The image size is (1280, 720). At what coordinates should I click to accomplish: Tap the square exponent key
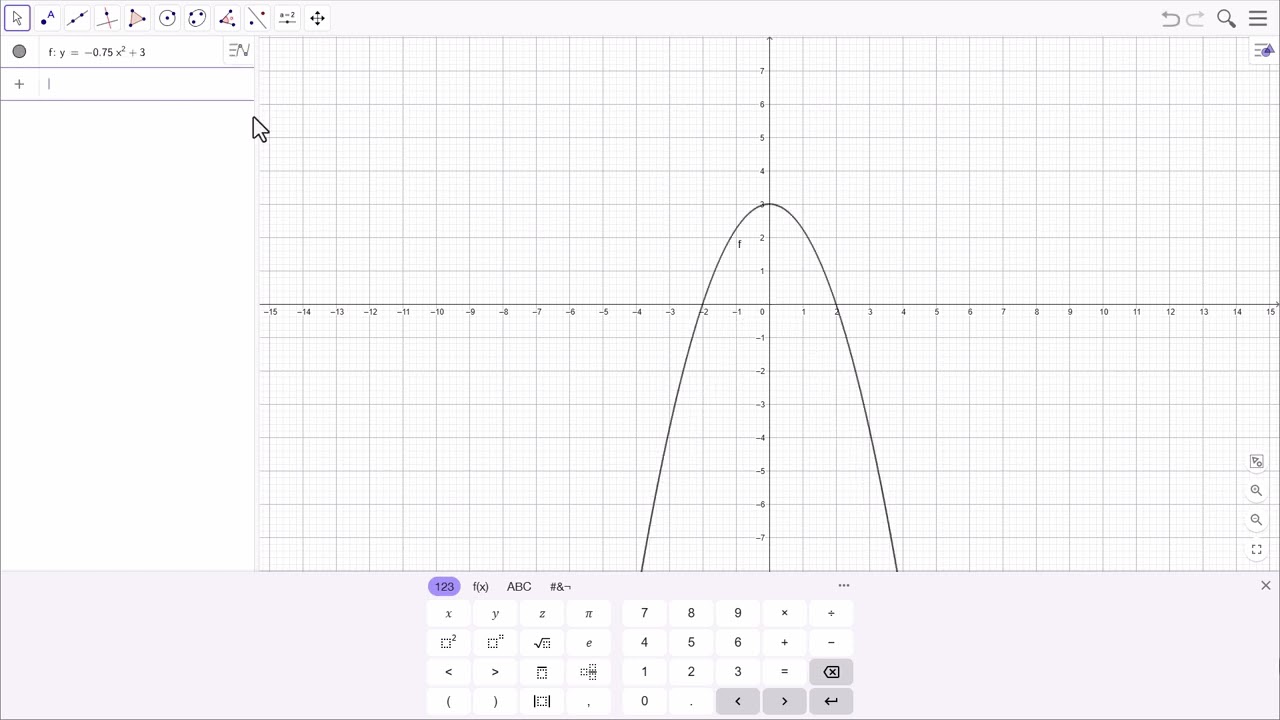coord(448,643)
